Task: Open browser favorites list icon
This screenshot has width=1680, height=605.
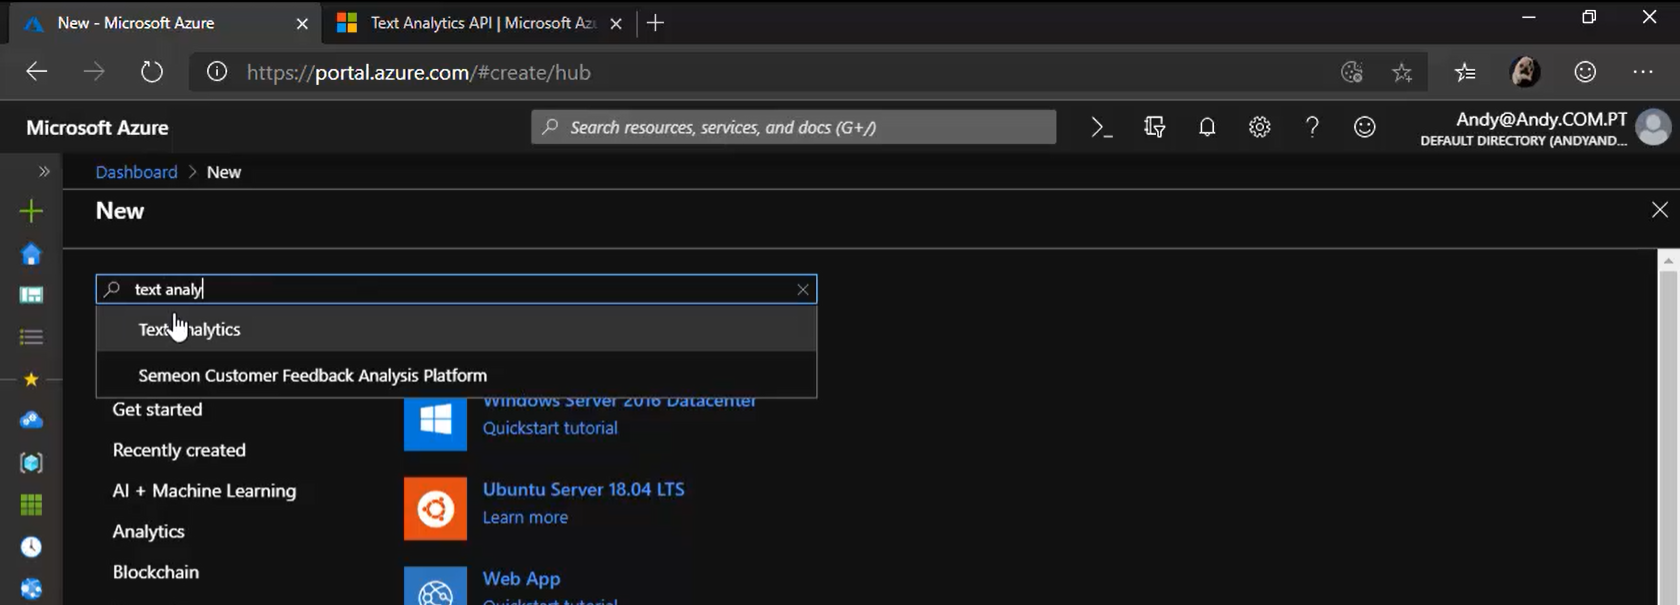Action: click(1465, 72)
